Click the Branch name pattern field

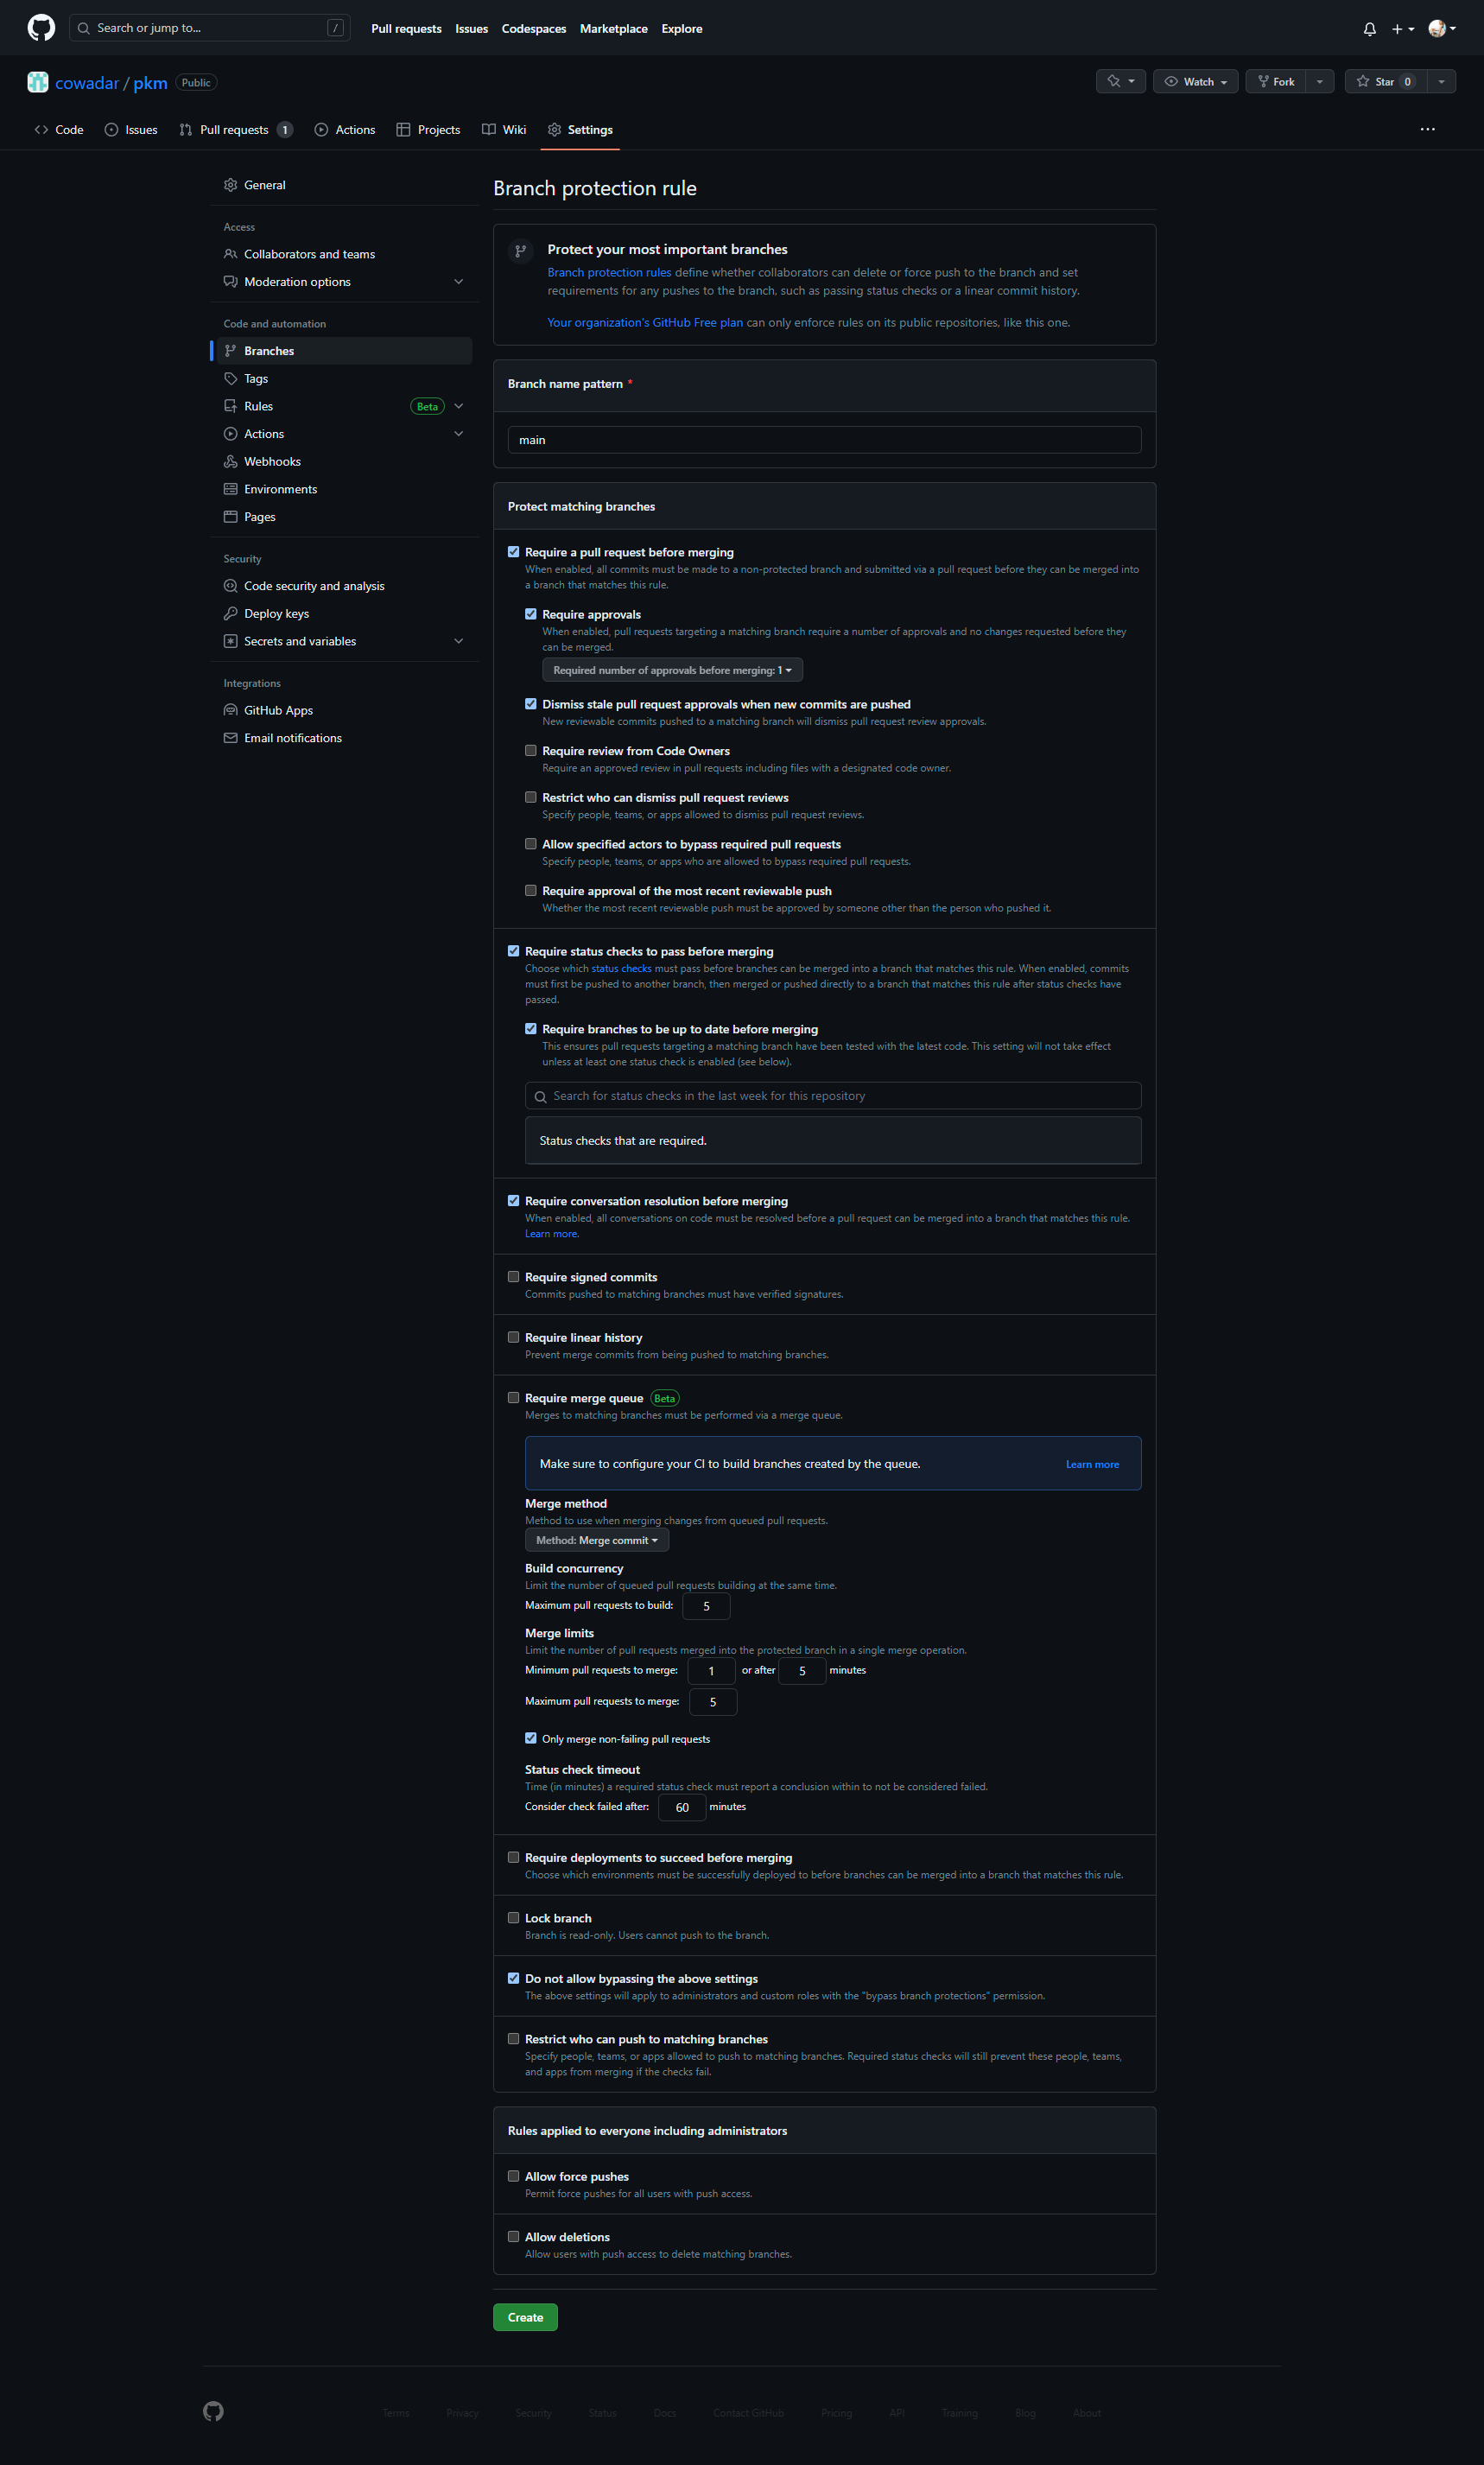824,440
